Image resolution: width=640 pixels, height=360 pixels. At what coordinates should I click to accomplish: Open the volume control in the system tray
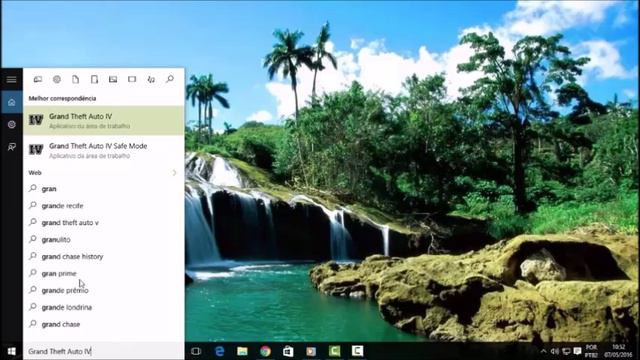(554, 351)
